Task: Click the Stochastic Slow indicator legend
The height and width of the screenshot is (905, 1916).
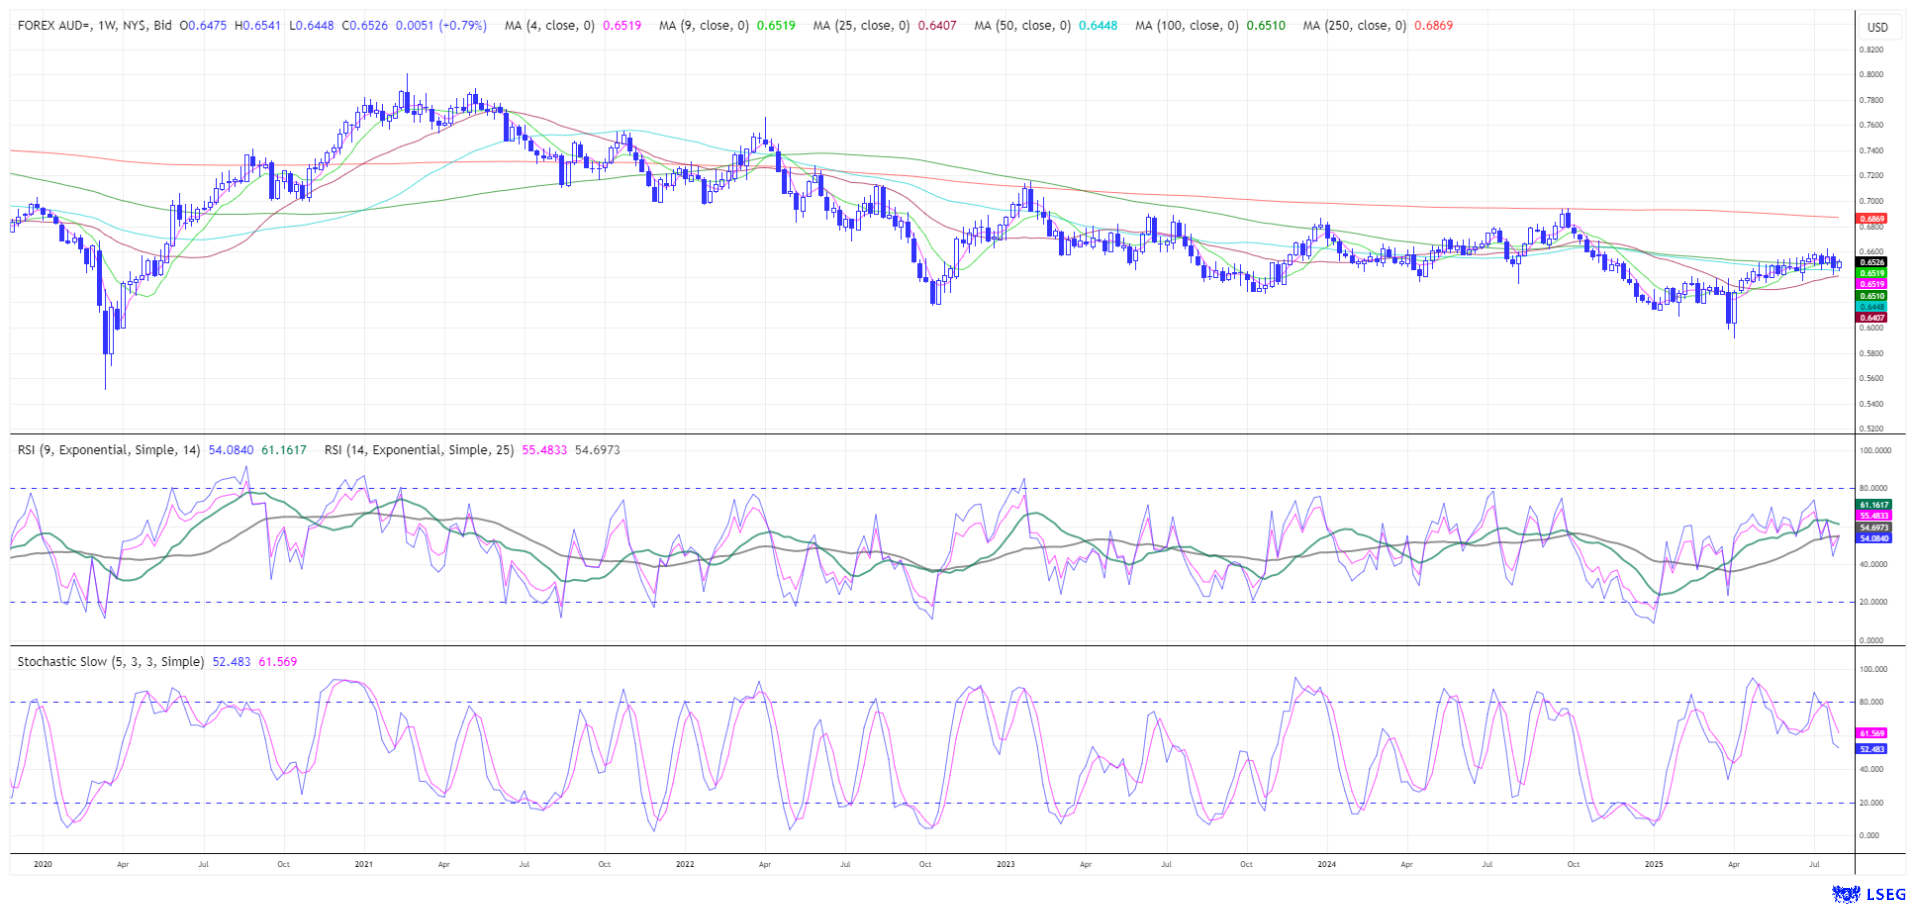Action: pyautogui.click(x=110, y=662)
